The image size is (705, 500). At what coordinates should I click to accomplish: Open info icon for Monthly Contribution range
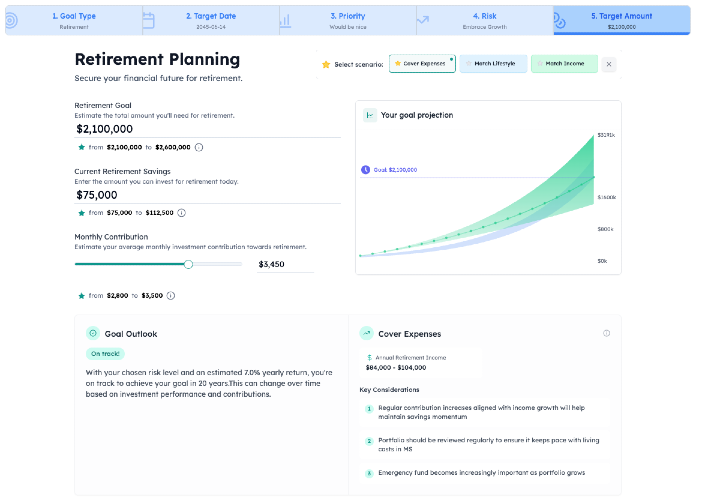click(171, 296)
